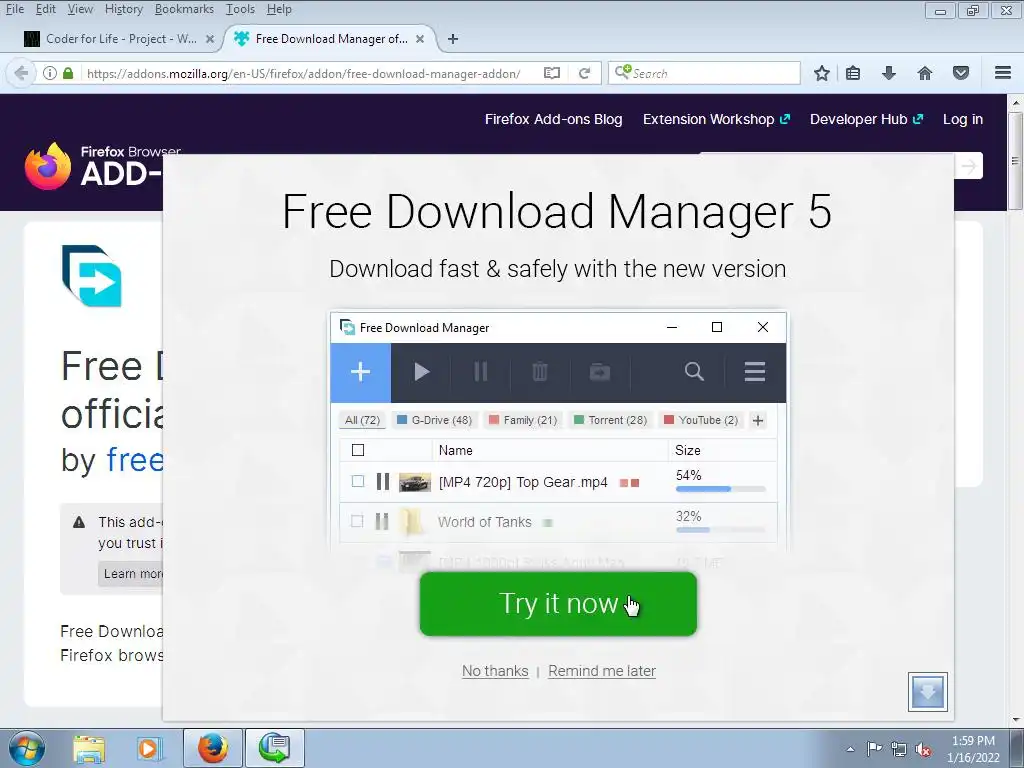Image resolution: width=1024 pixels, height=768 pixels.
Task: Open the Windows Start button
Action: point(26,748)
